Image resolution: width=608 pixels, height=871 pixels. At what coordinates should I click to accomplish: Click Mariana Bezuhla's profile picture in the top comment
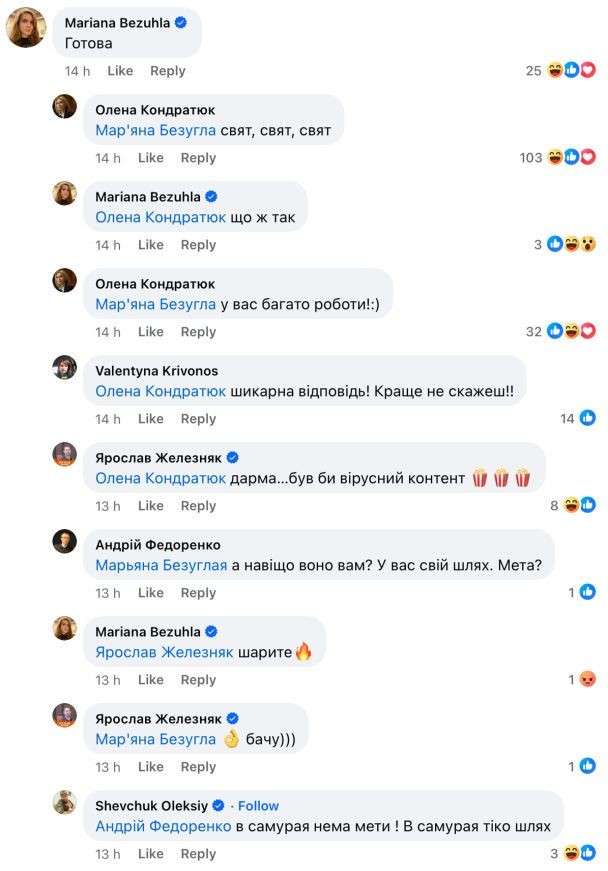tap(26, 28)
